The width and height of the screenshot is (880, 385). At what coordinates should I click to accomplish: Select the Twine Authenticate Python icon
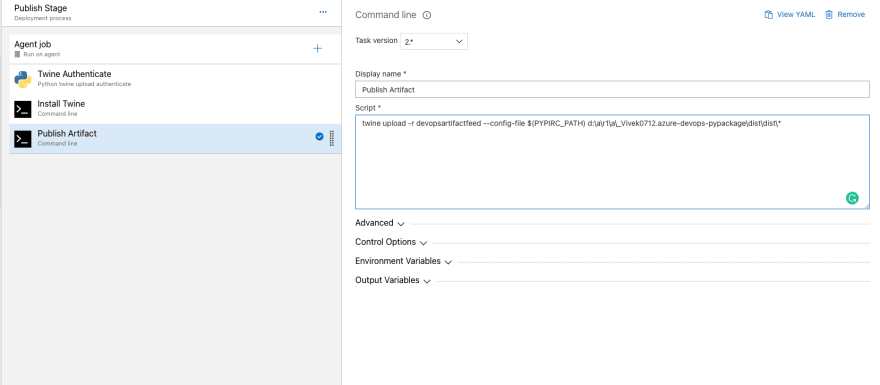click(x=22, y=79)
